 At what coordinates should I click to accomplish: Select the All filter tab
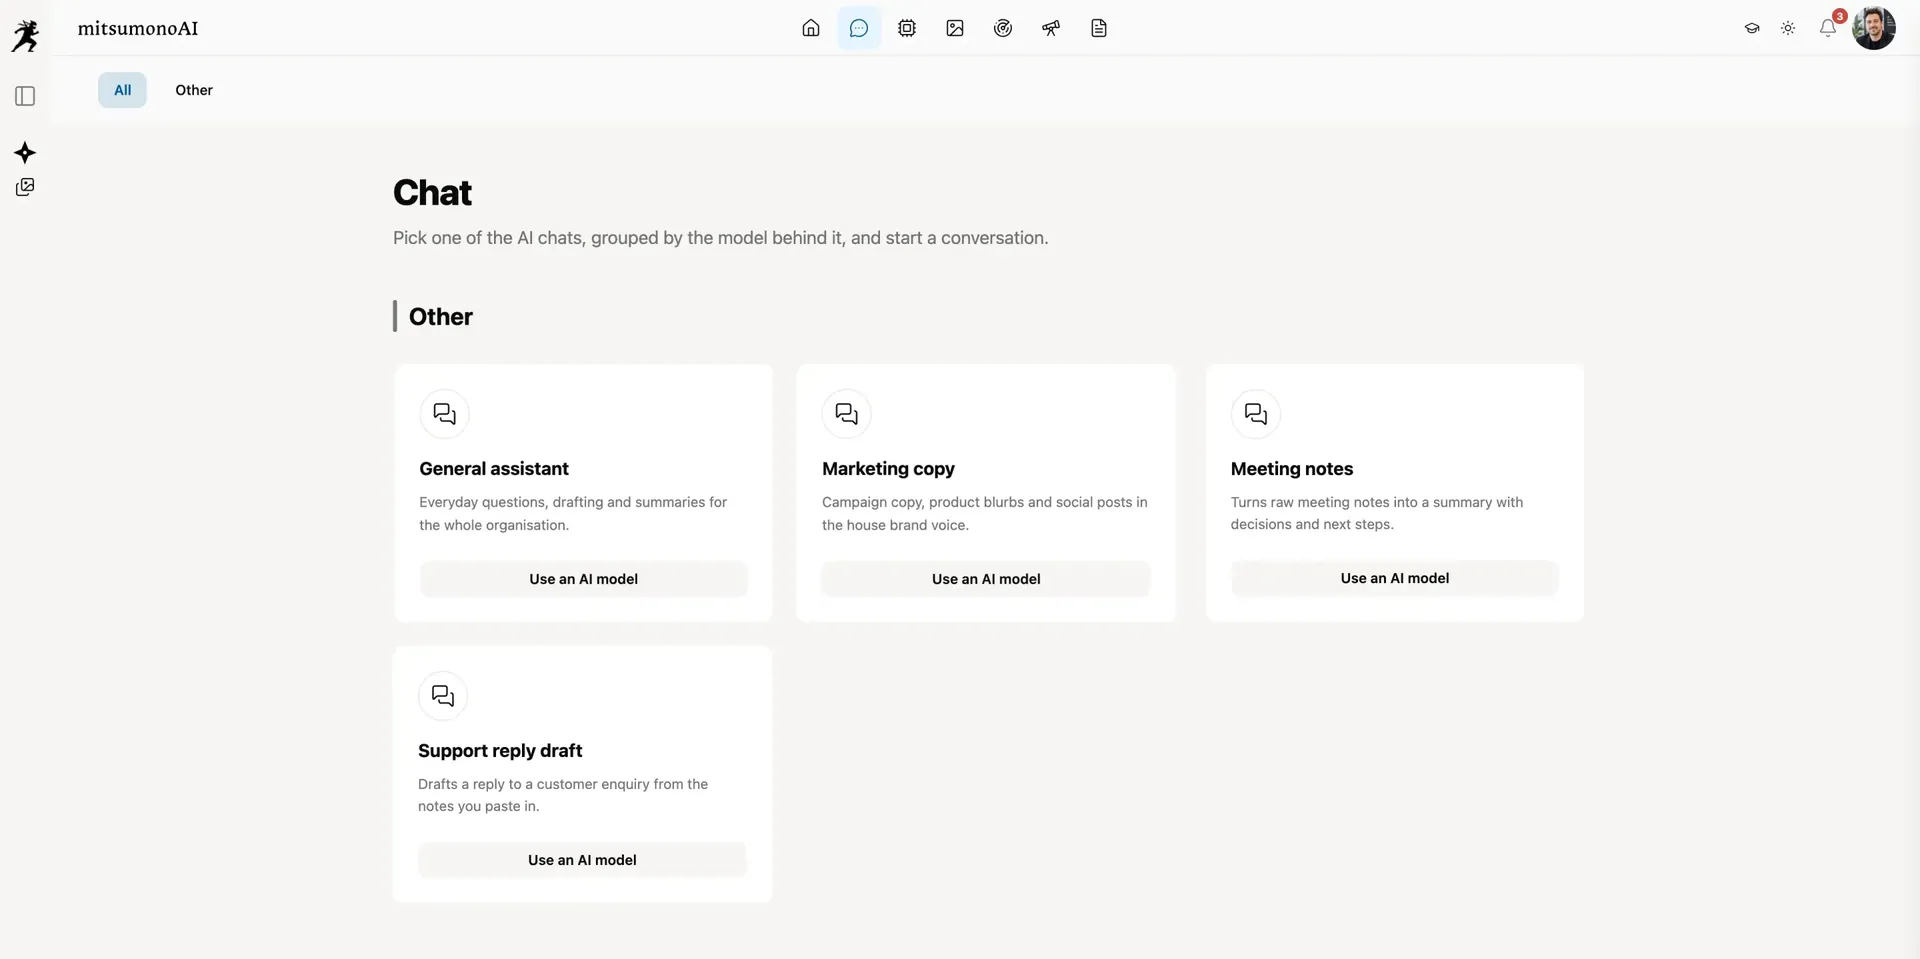(x=122, y=90)
